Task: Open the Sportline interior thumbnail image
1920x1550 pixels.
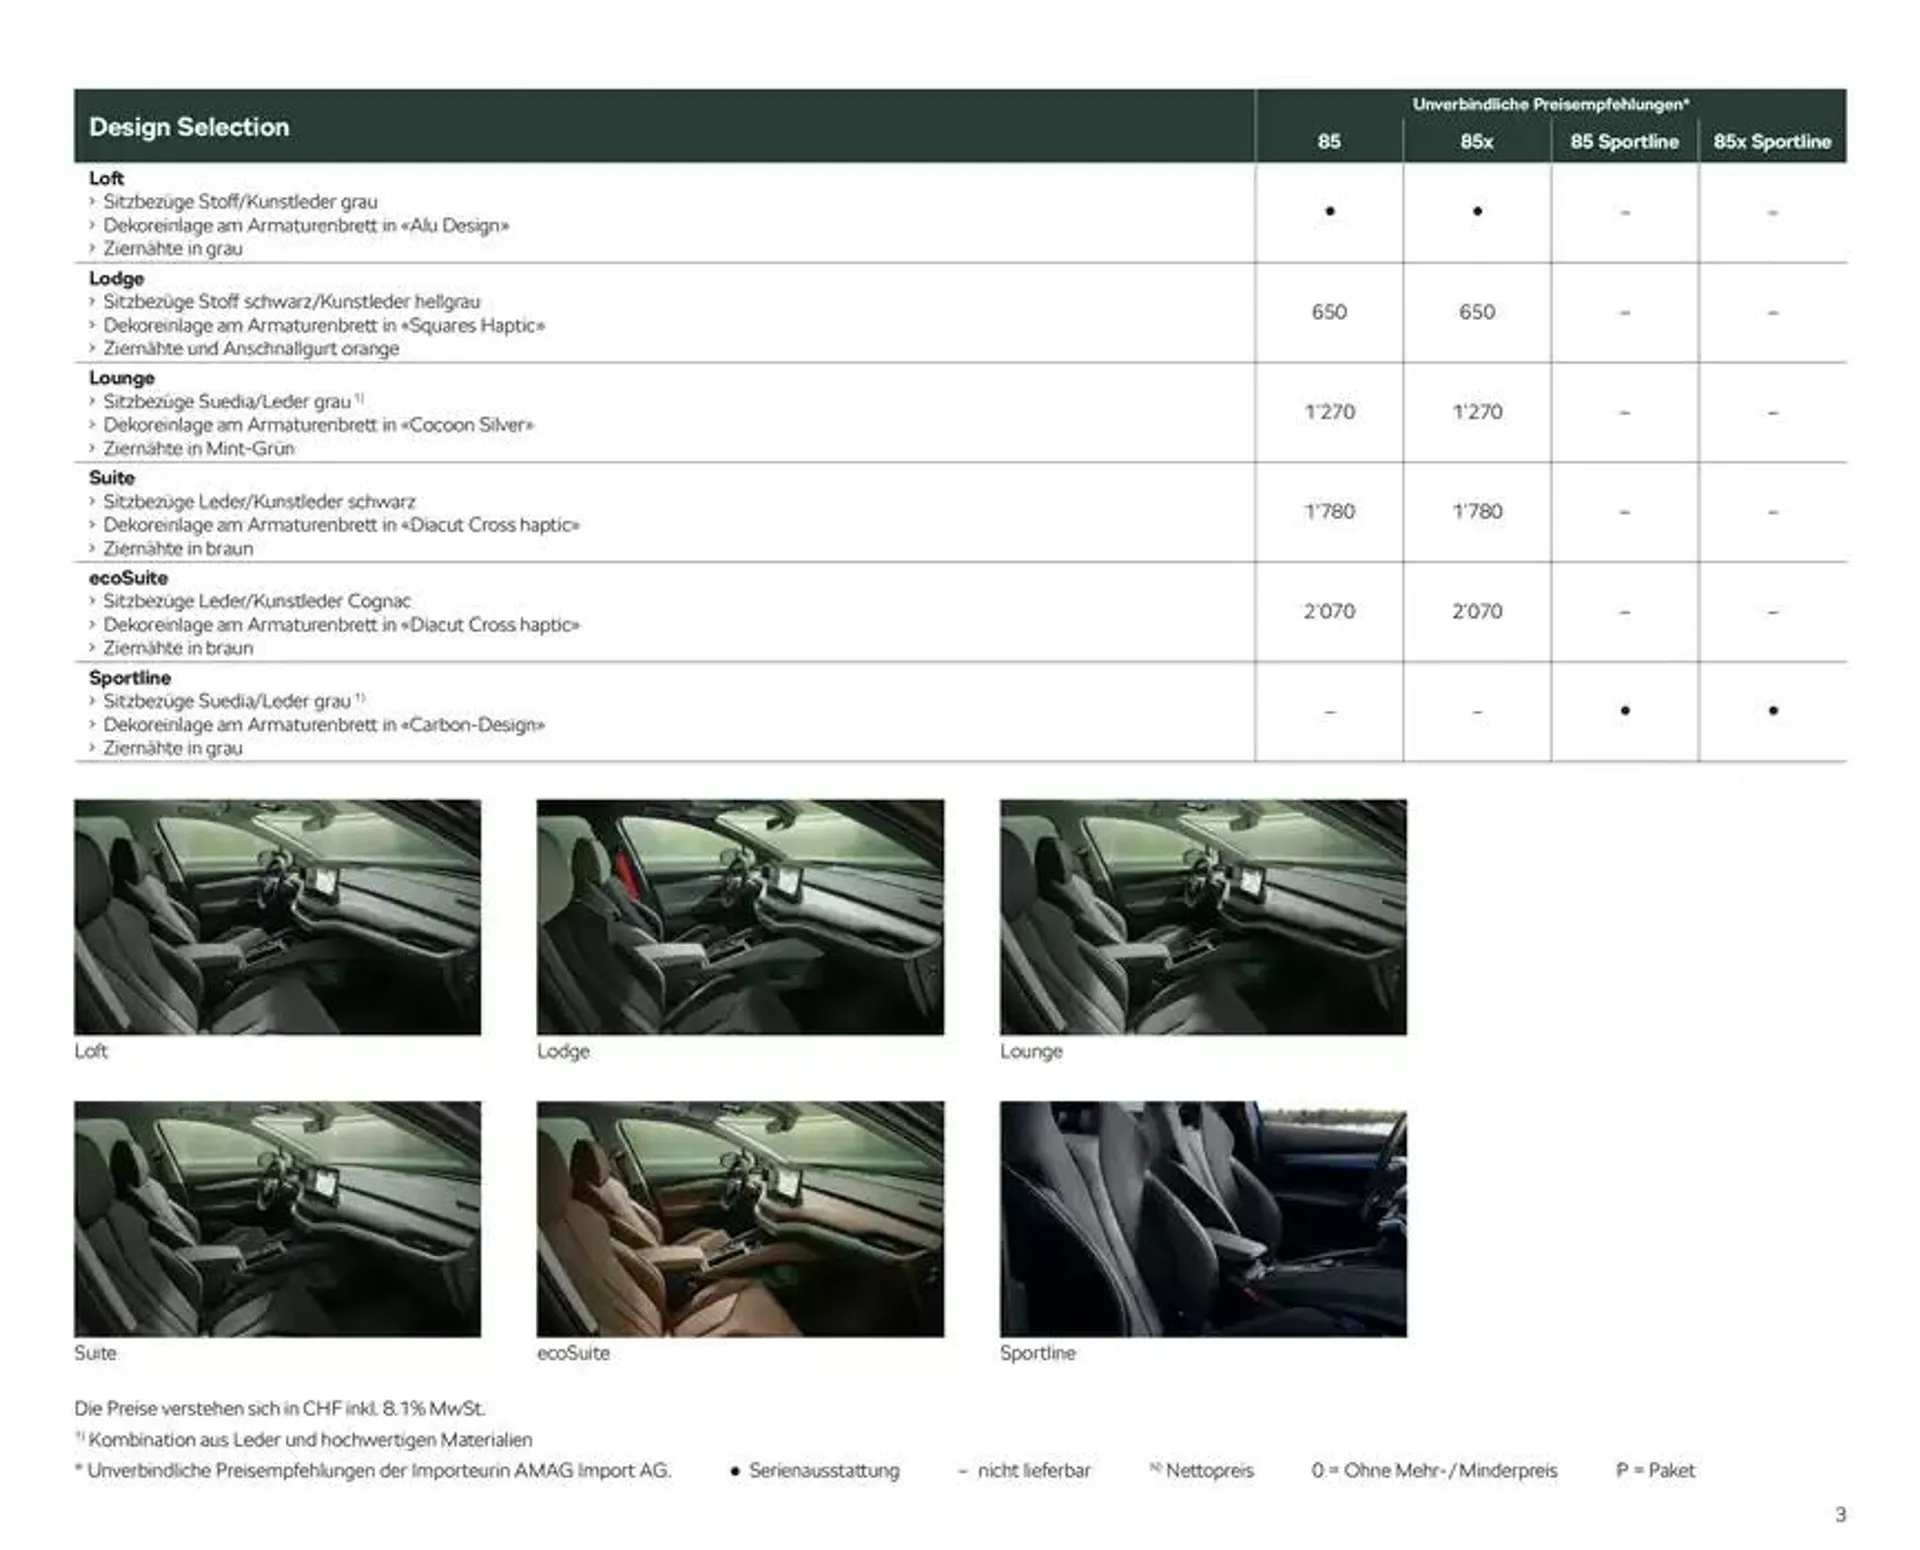Action: pos(1203,1219)
